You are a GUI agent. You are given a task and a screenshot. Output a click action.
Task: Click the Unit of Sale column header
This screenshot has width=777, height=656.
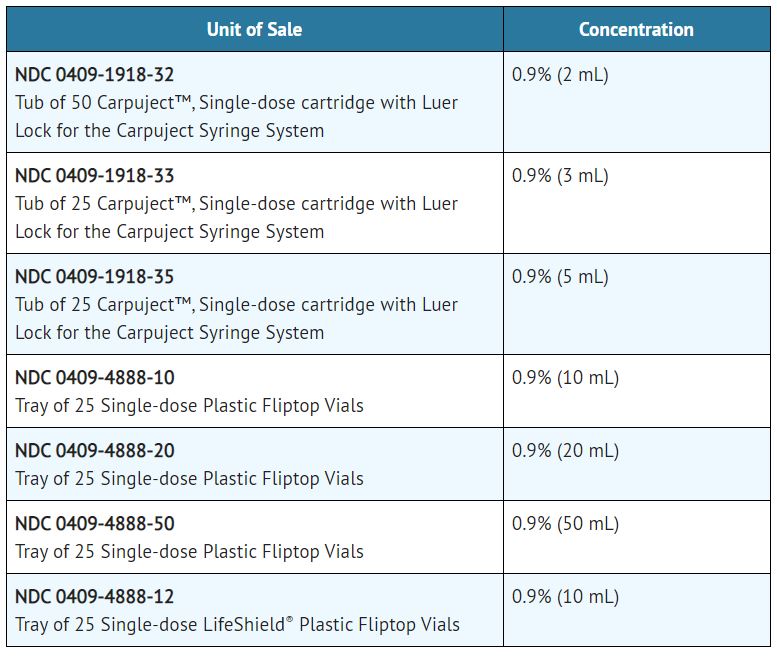[x=254, y=29]
